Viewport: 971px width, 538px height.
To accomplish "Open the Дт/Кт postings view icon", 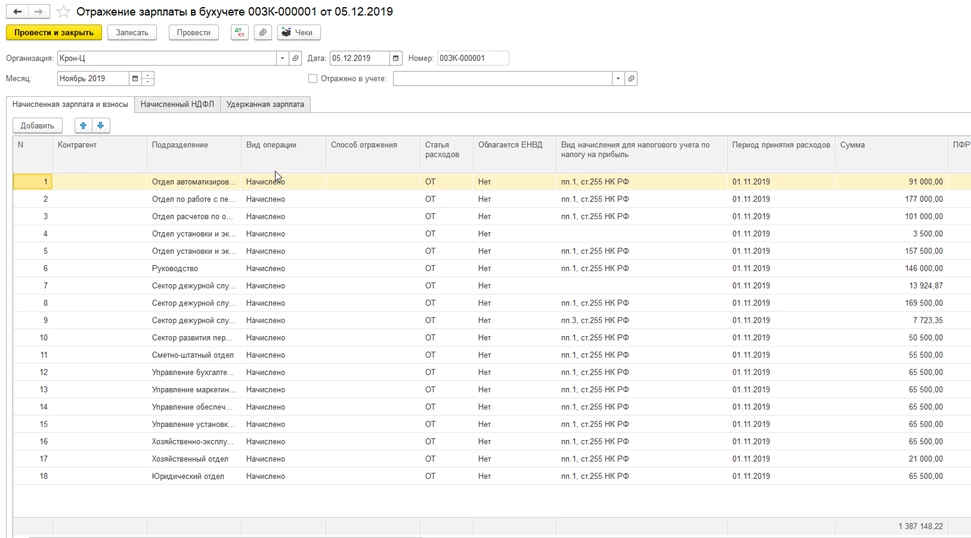I will tap(240, 32).
